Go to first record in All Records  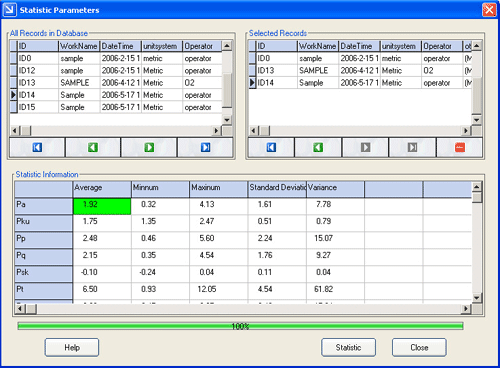[37, 147]
